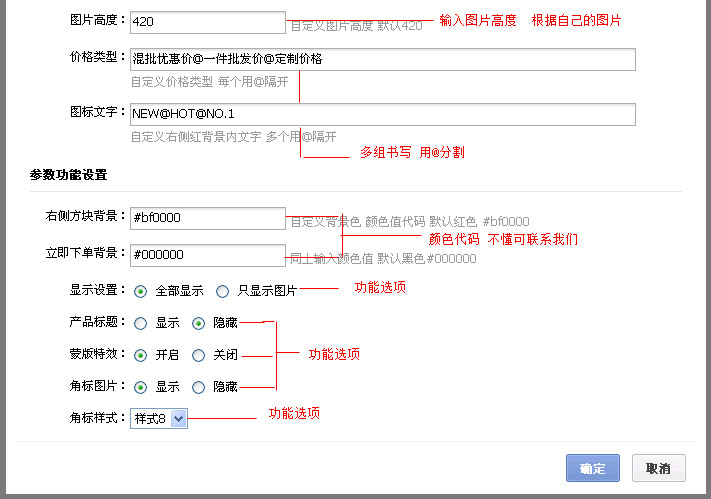Set 产品标题 to 显示
711x499 pixels.
[140, 323]
